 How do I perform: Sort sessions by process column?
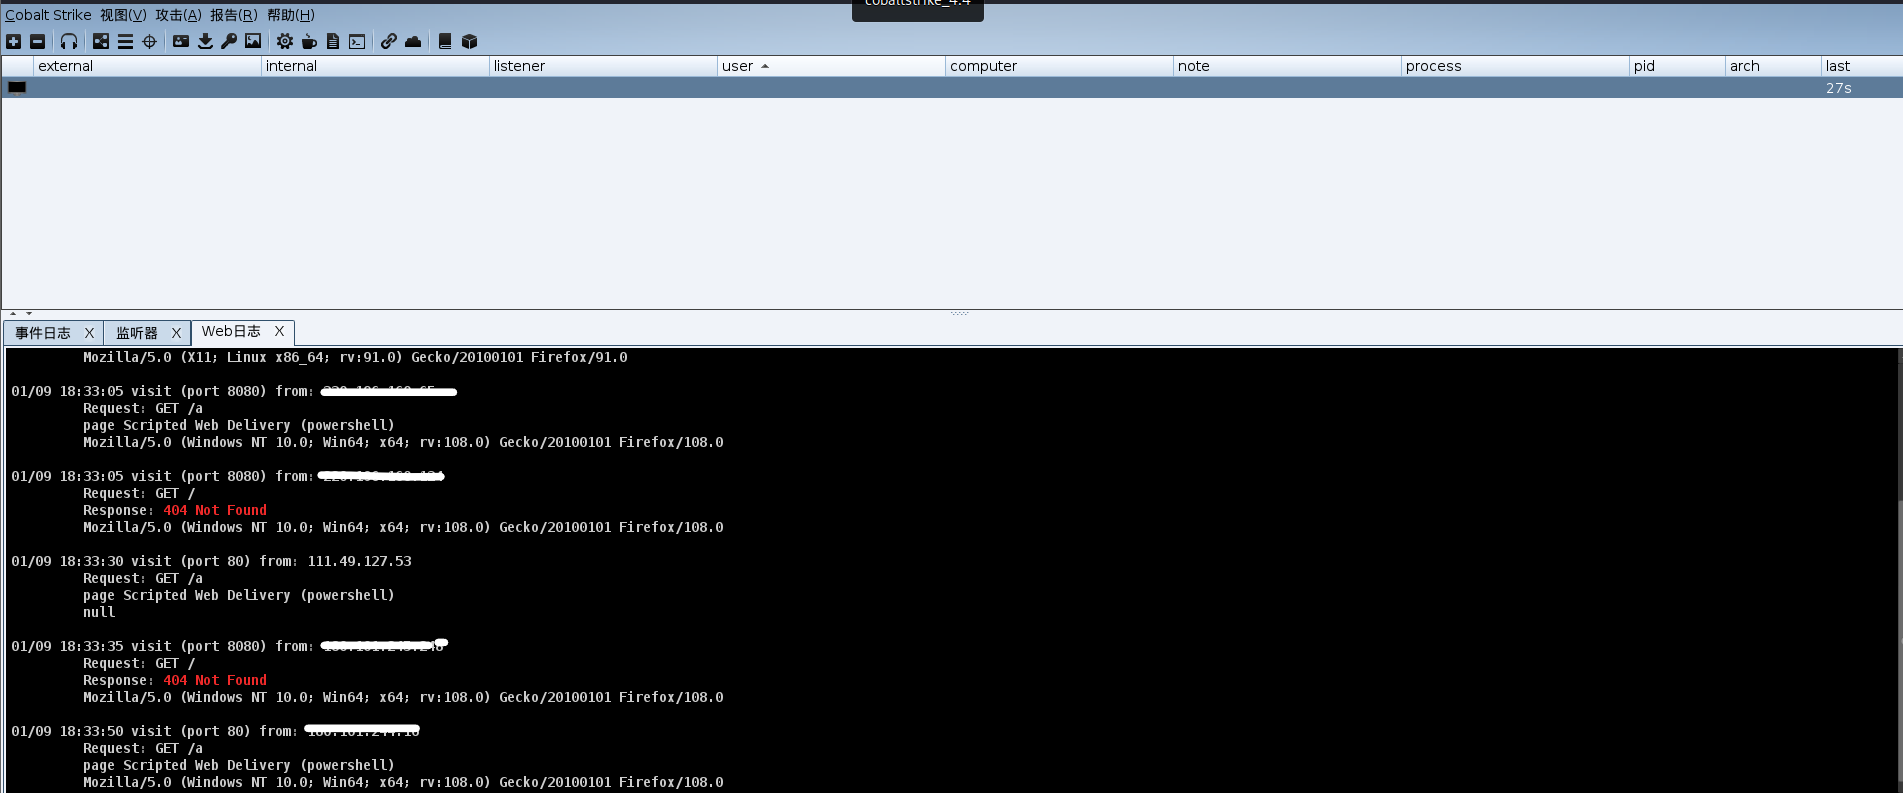tap(1515, 66)
